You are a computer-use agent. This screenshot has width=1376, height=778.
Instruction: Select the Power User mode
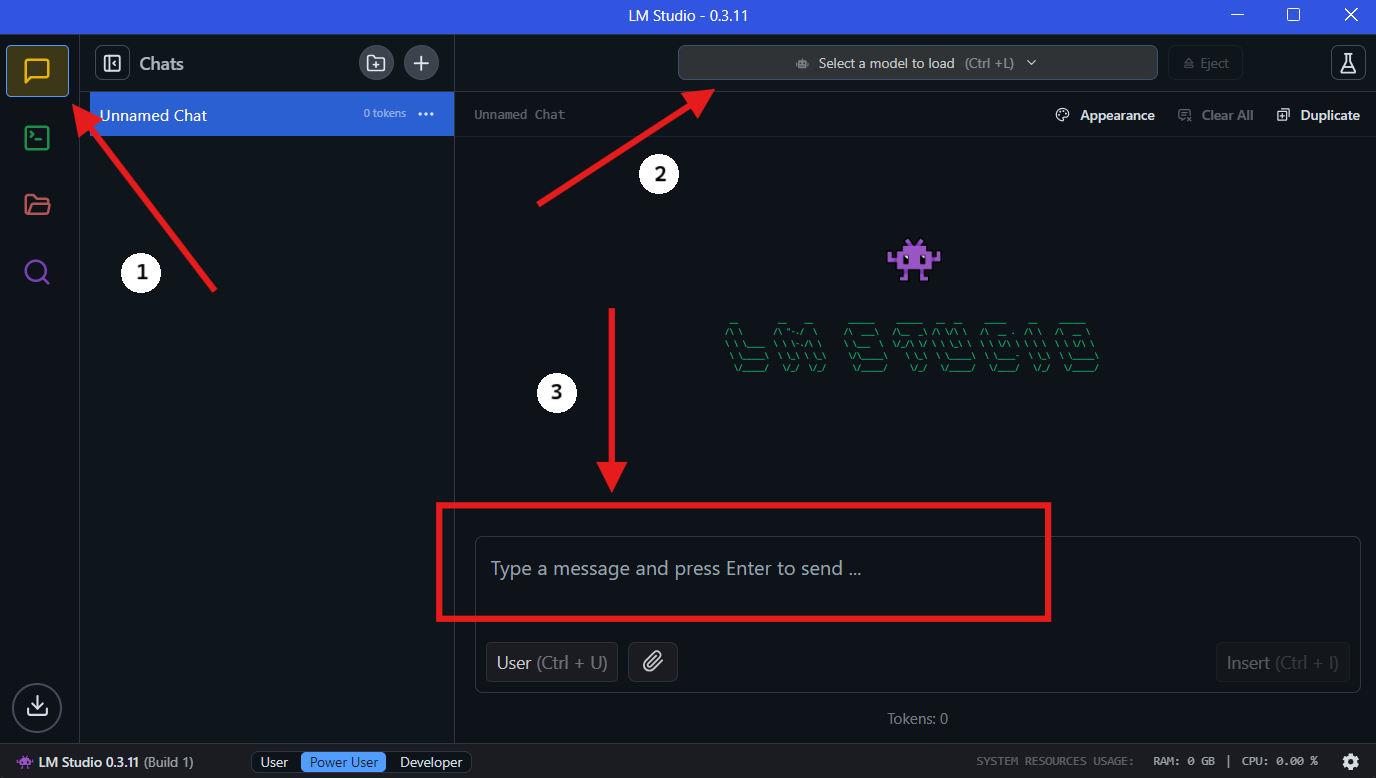click(x=344, y=762)
